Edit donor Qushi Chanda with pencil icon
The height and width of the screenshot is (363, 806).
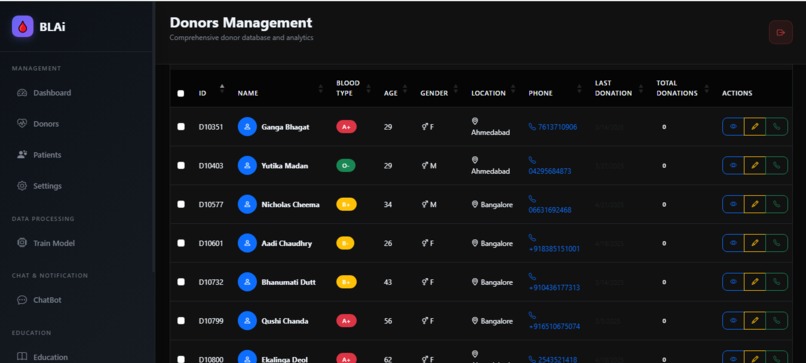coord(755,321)
